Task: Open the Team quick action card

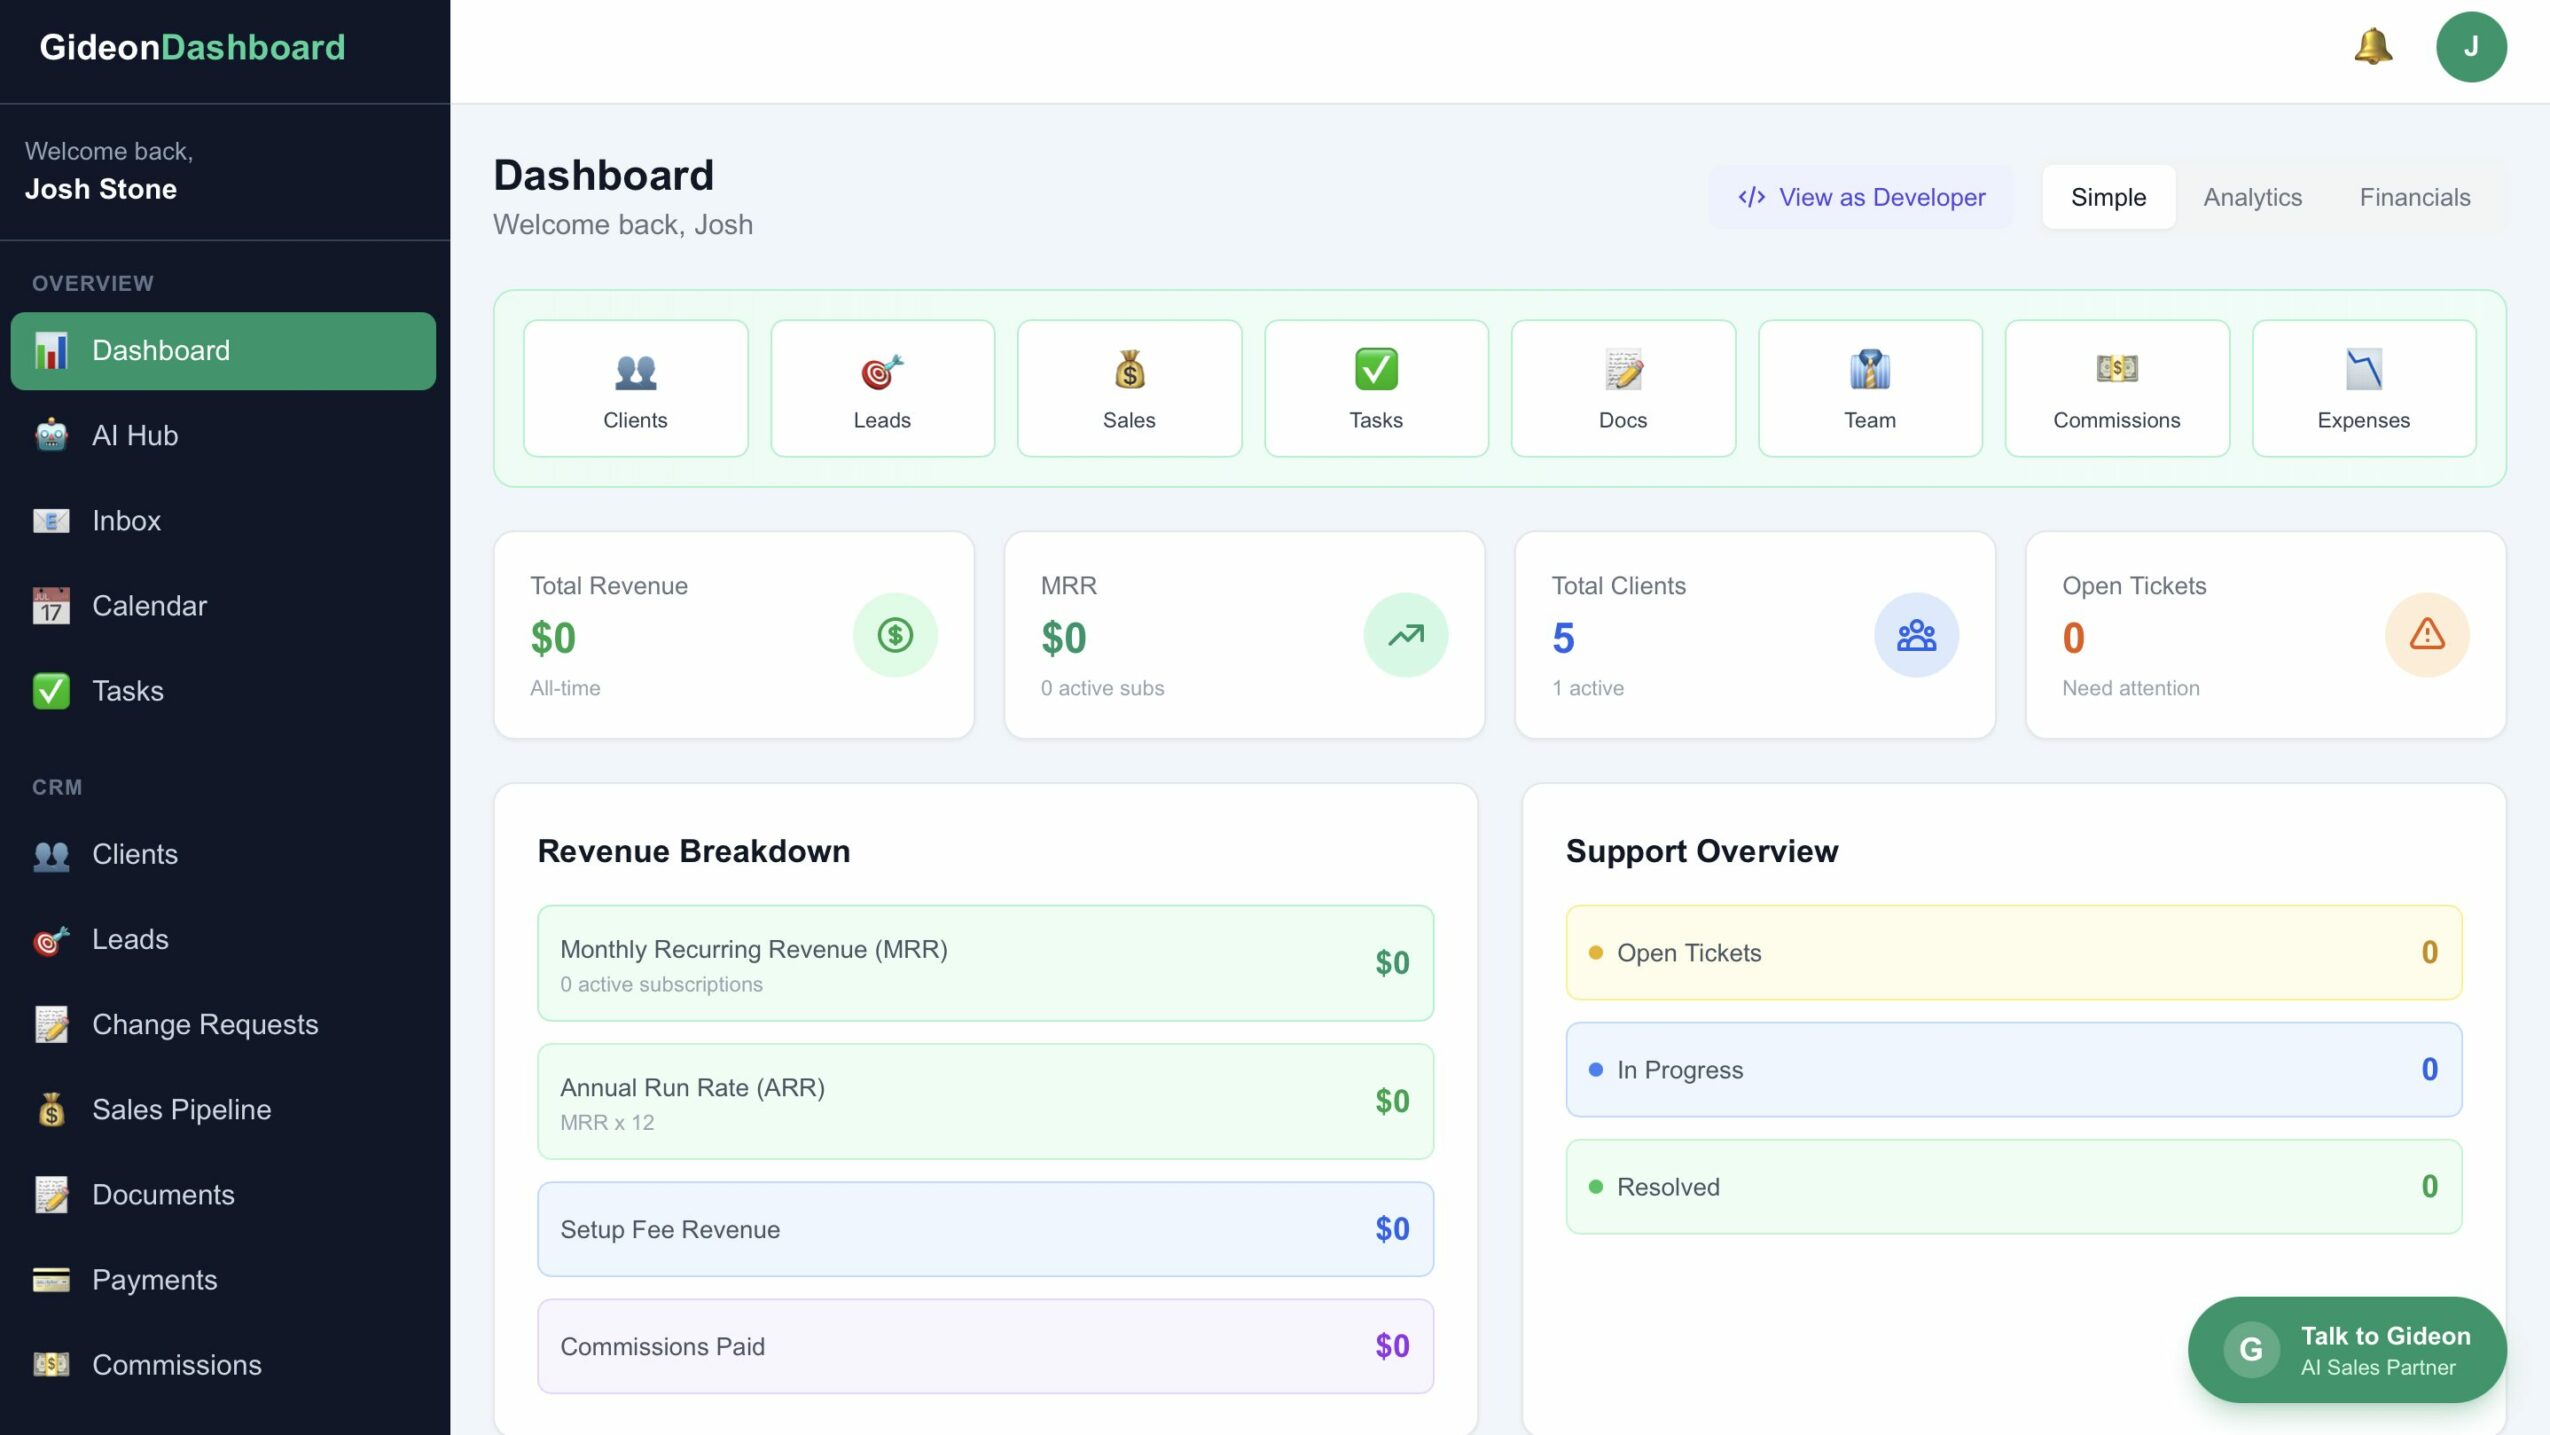Action: (x=1869, y=388)
